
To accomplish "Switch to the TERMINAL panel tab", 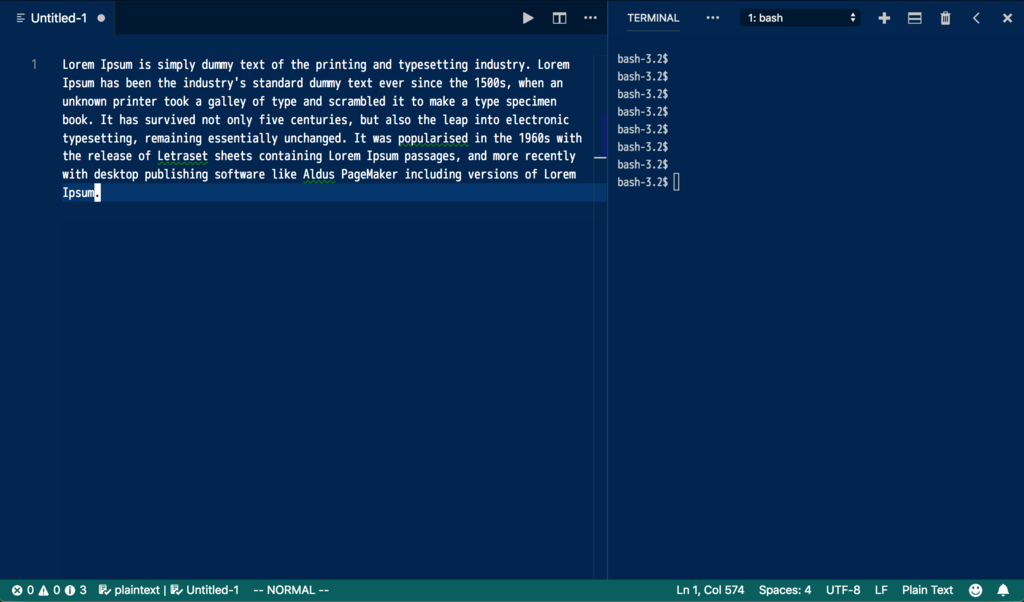I will coord(653,18).
